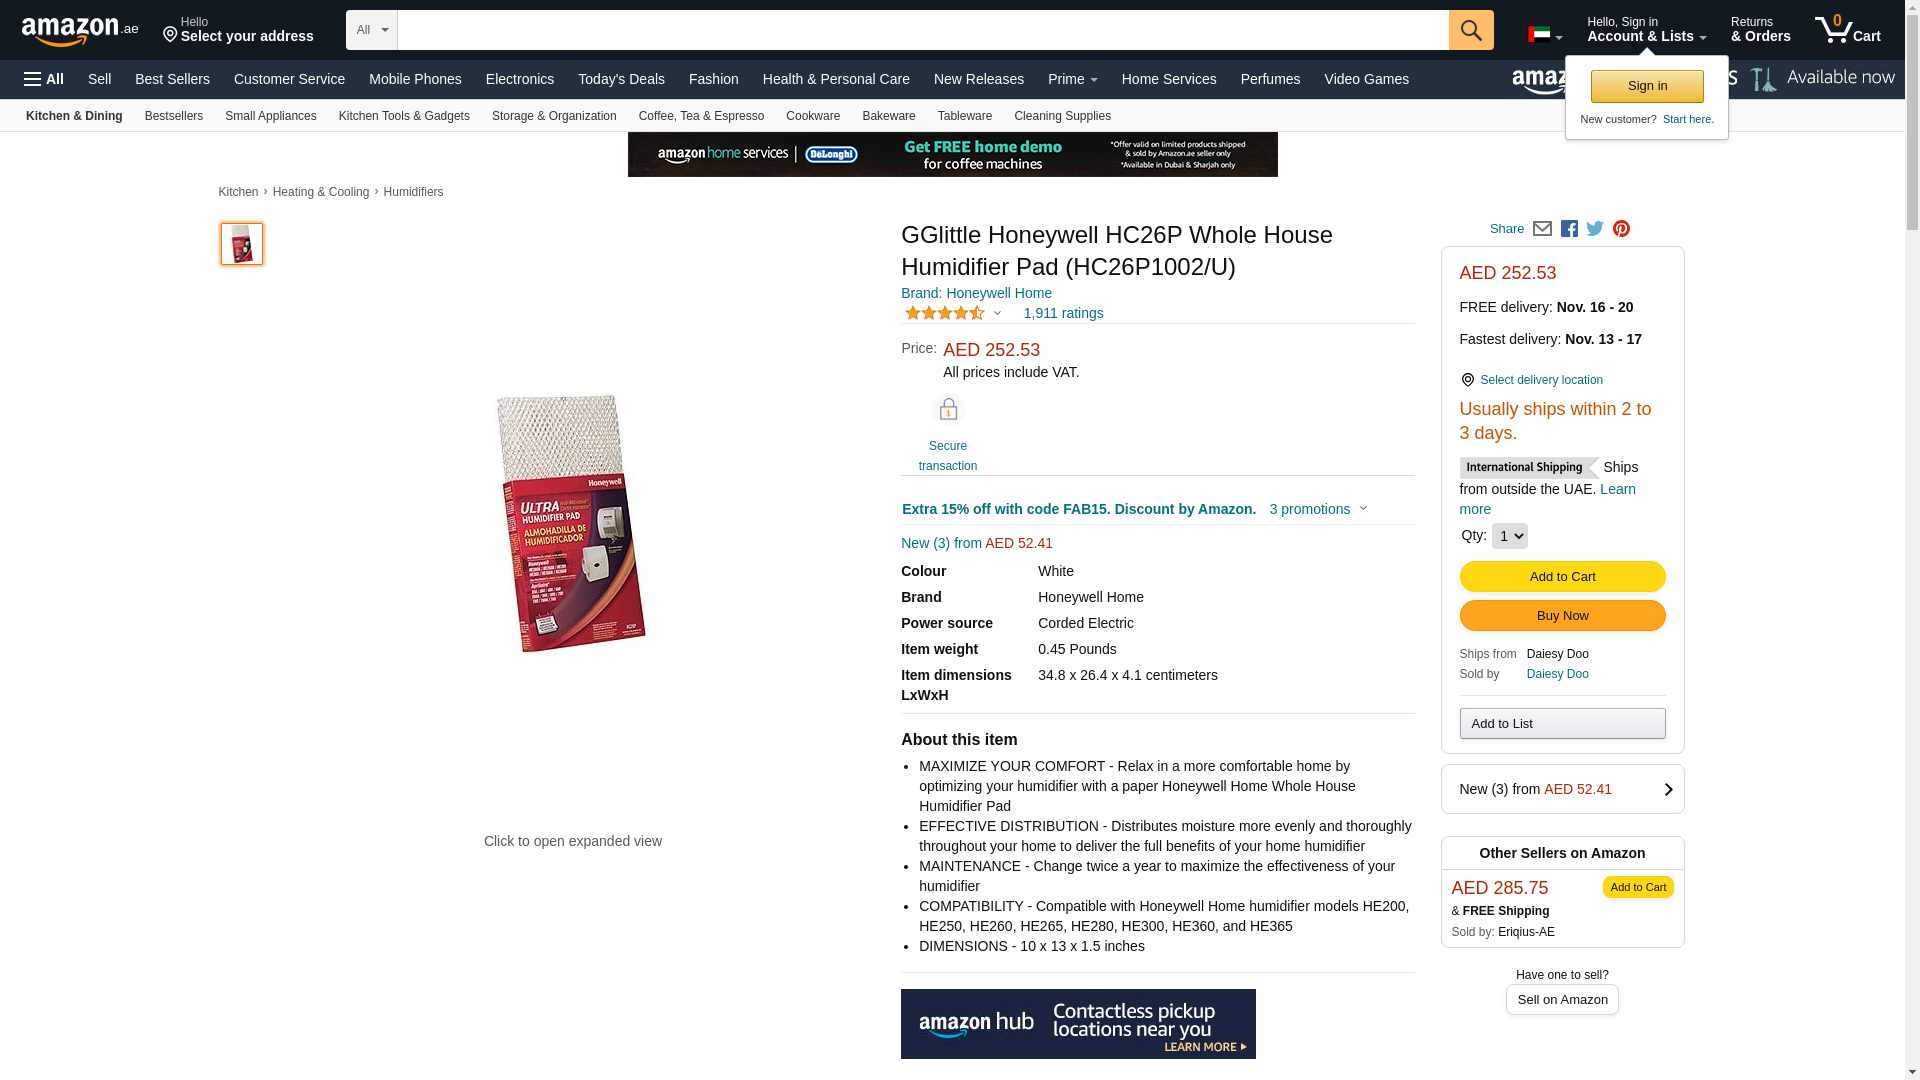
Task: Share product on Pinterest icon
Action: click(1621, 229)
